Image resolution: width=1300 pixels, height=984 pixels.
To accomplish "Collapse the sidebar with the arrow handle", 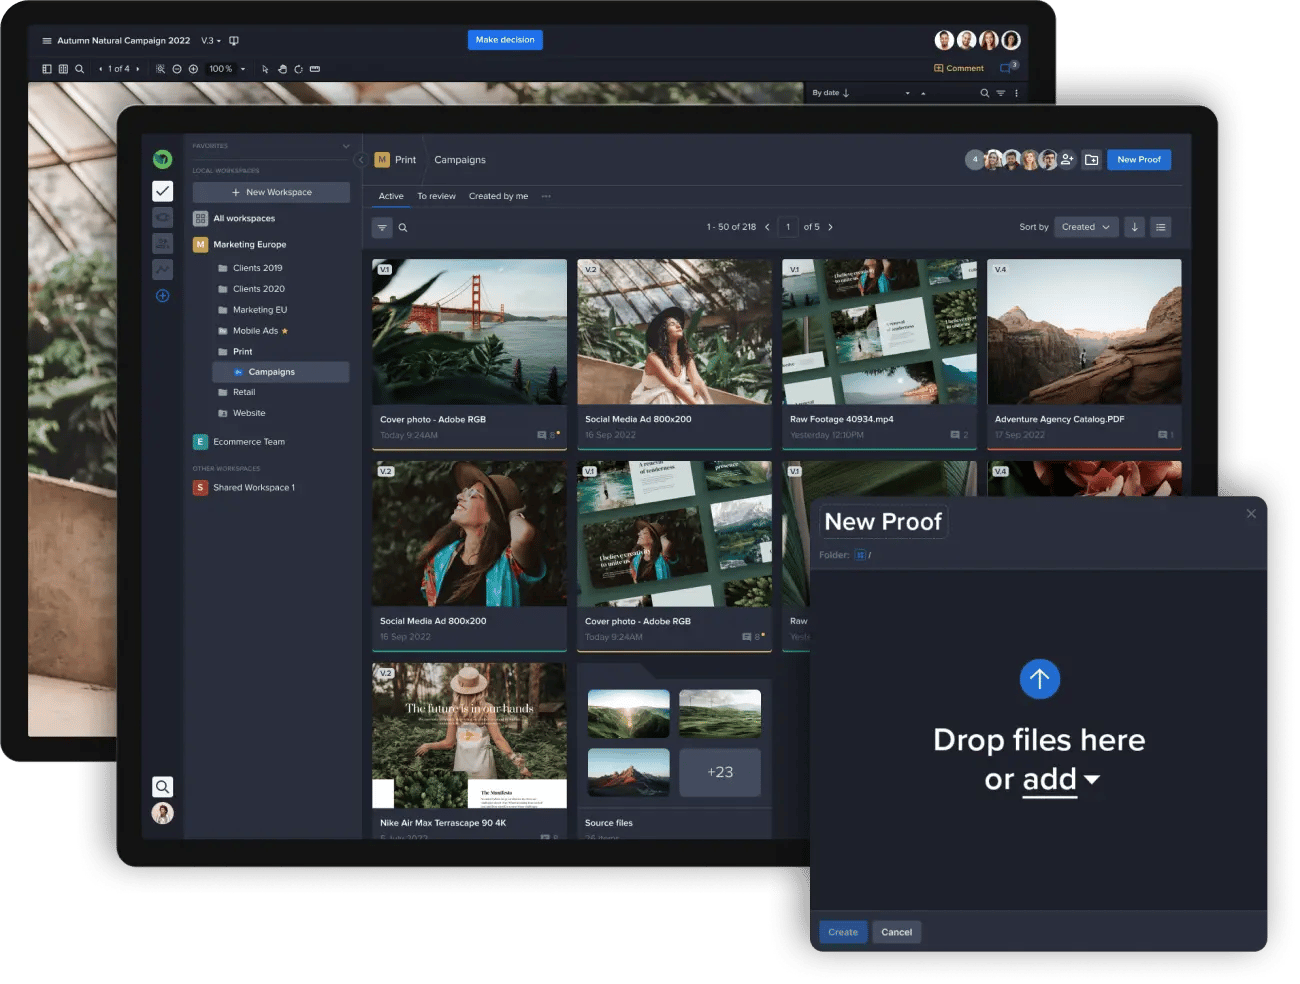I will [360, 160].
